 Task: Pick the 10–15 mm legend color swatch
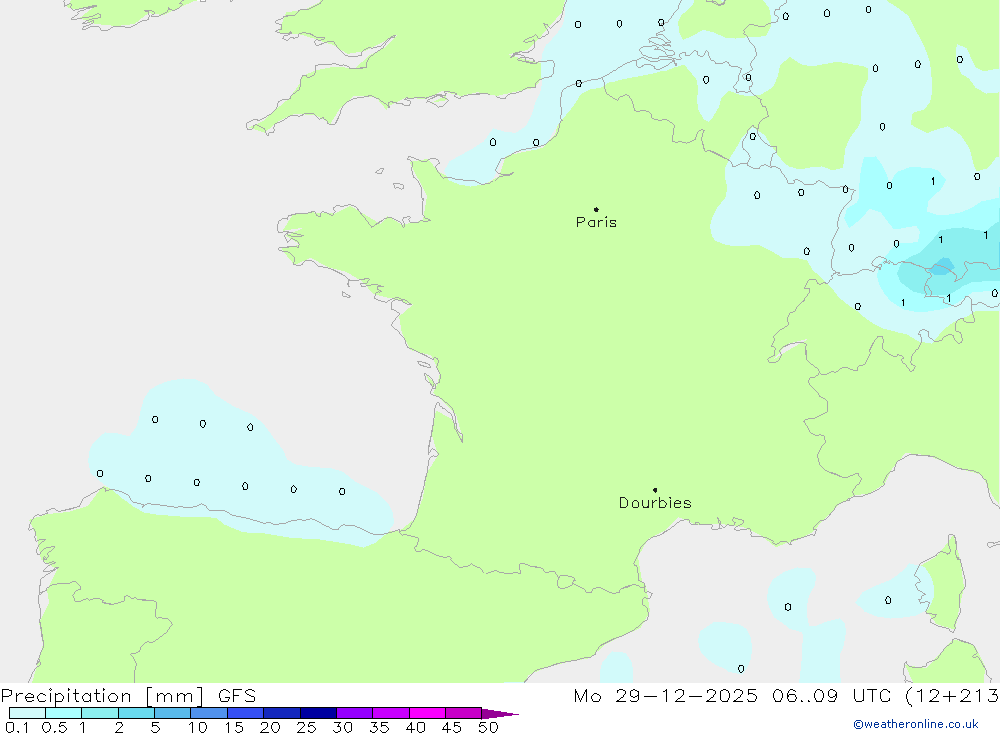tap(209, 713)
